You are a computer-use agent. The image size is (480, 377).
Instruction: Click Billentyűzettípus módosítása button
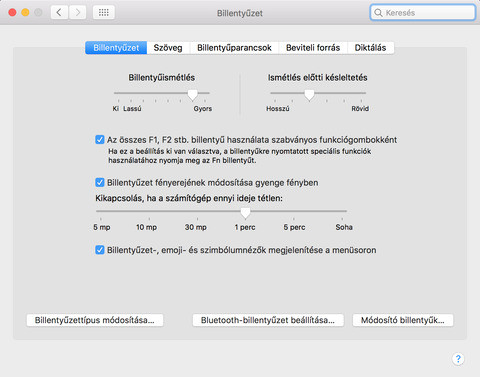coord(95,320)
